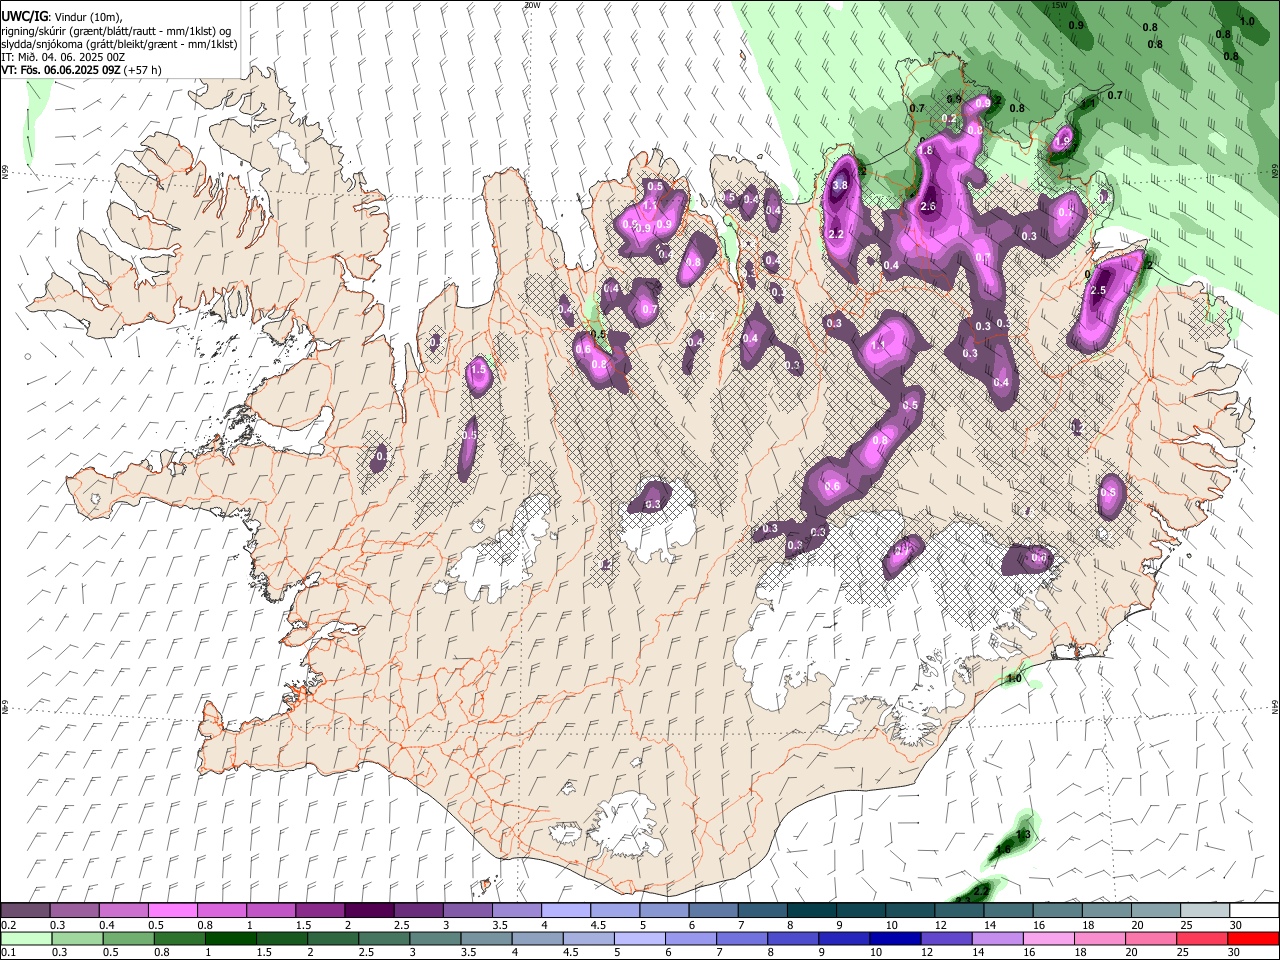Click the "0.1" label of the rain legend
The image size is (1280, 960).
click(6, 952)
